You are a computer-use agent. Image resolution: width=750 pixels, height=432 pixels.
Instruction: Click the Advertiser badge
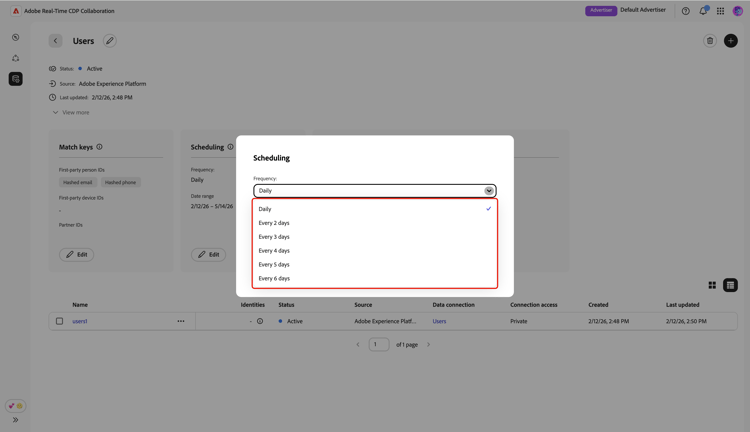[x=601, y=11]
